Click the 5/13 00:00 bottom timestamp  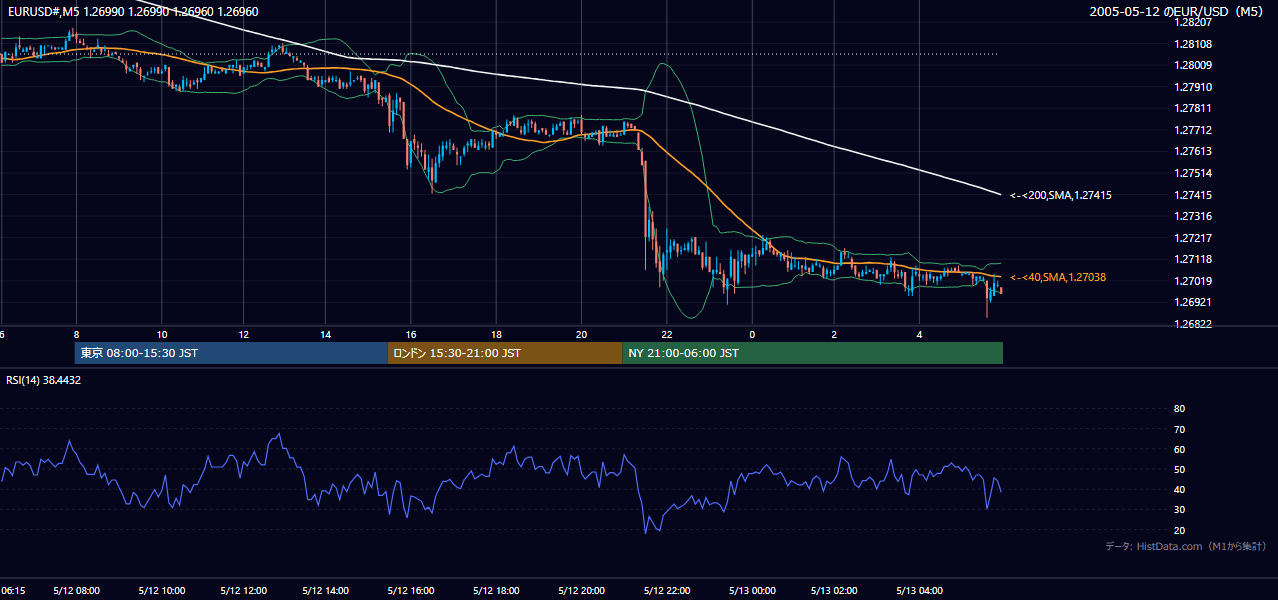pyautogui.click(x=751, y=591)
